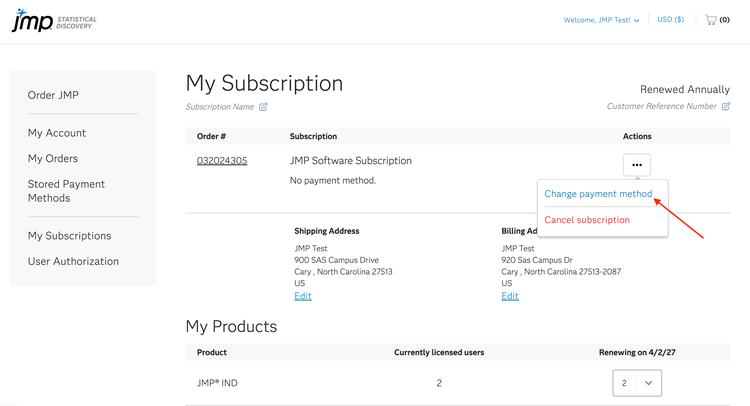Open My Subscriptions in sidebar

[69, 236]
